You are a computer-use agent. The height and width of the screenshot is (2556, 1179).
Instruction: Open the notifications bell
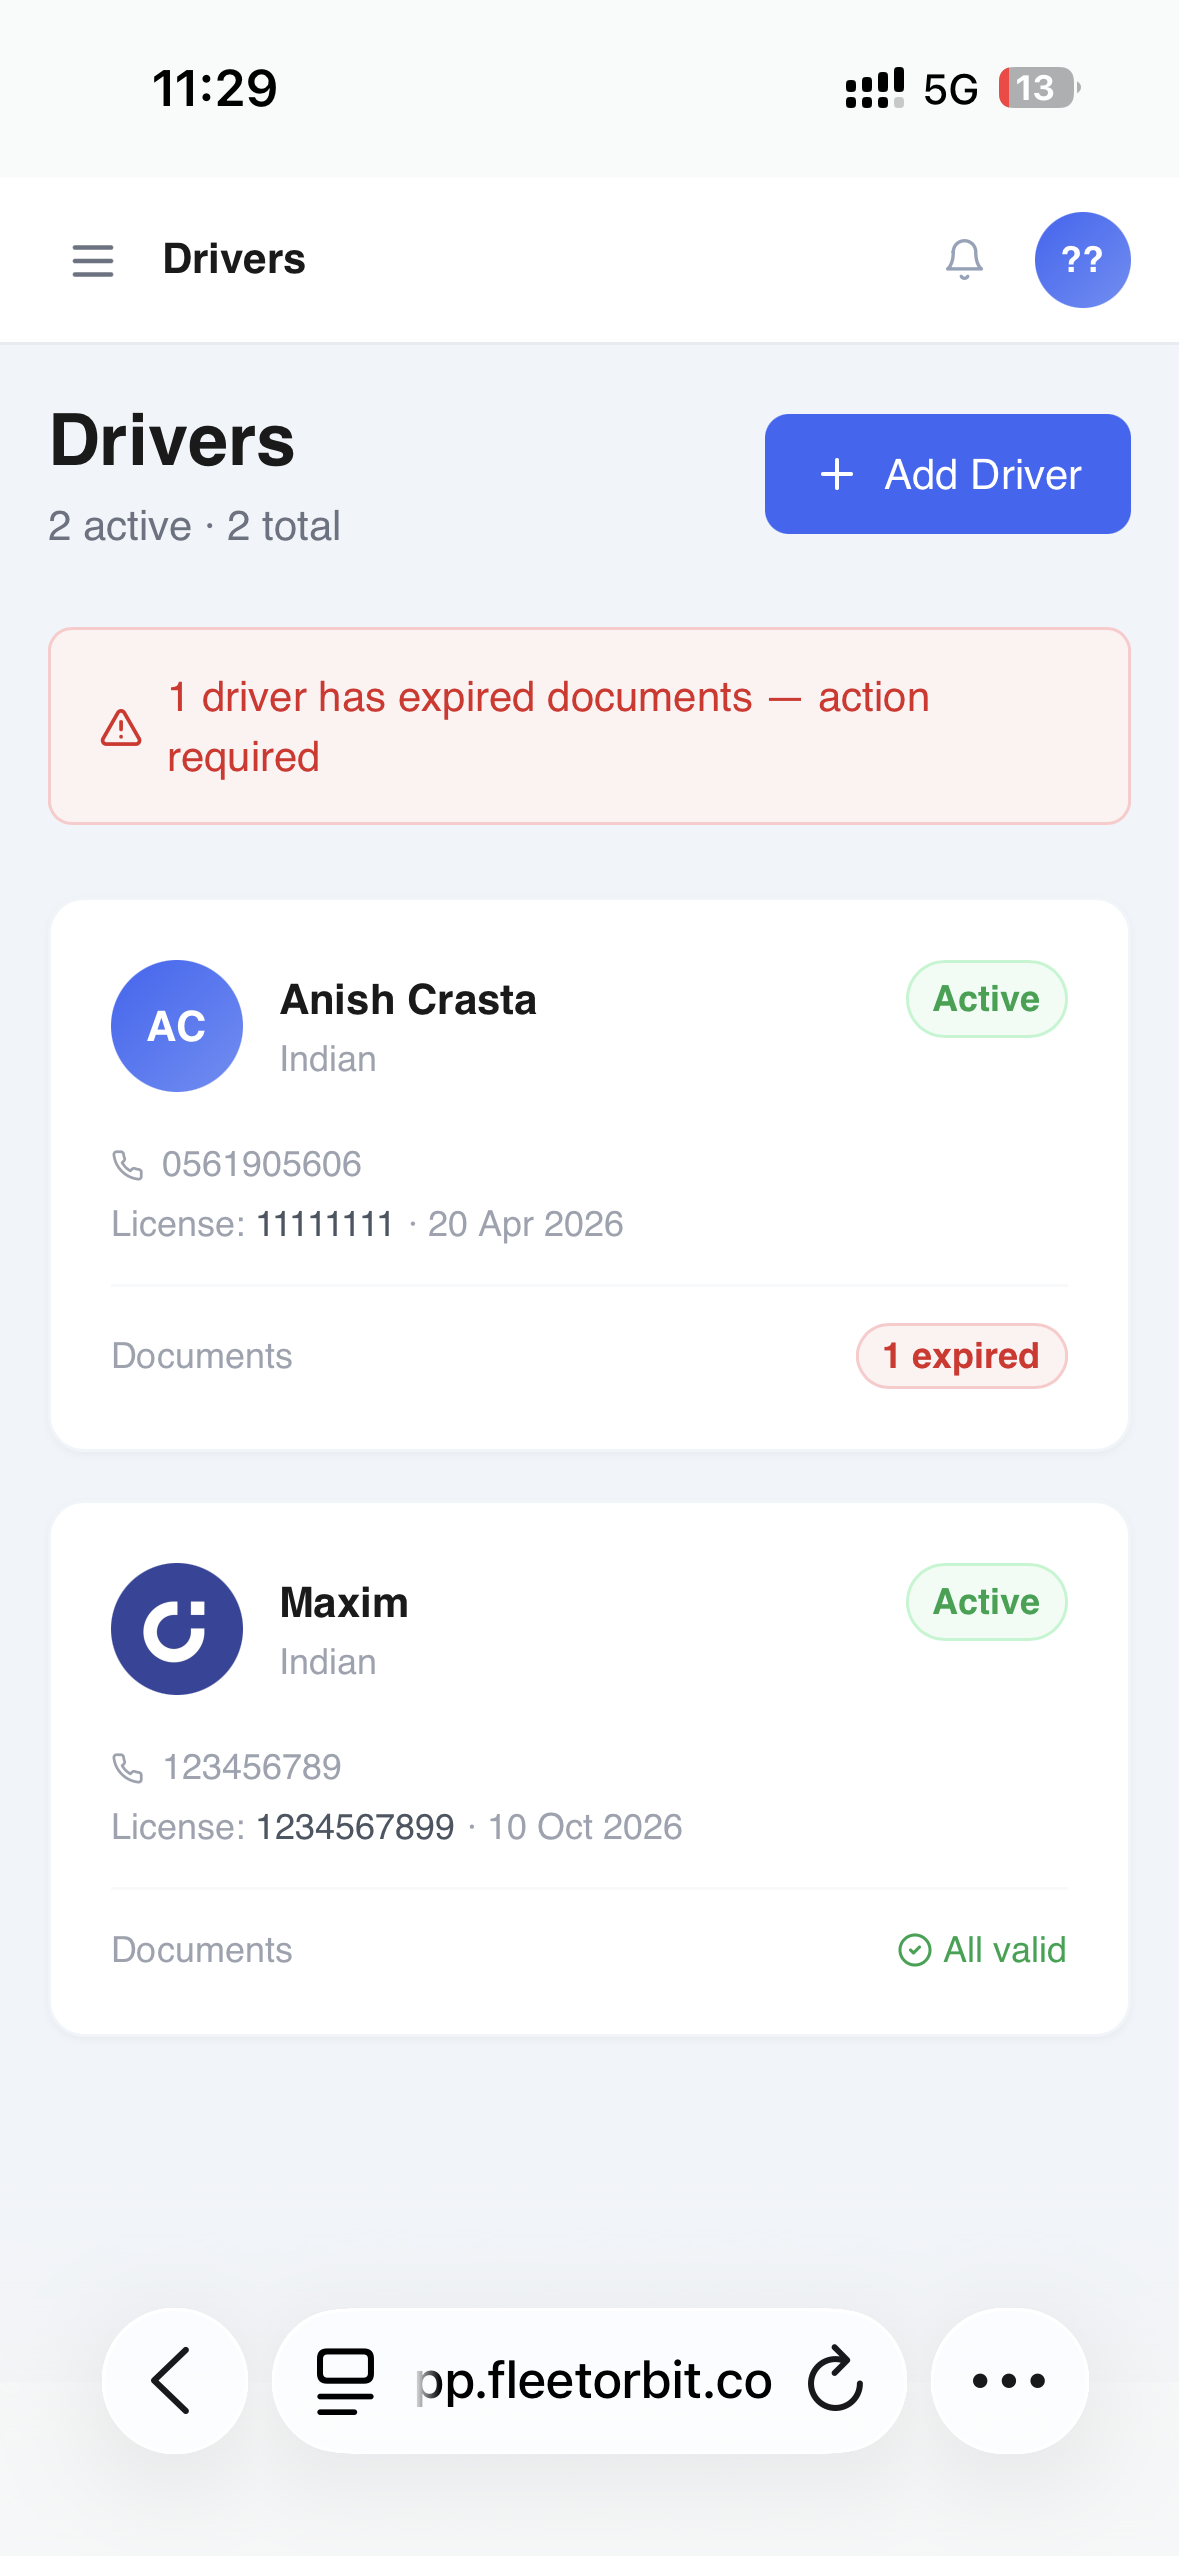tap(964, 260)
